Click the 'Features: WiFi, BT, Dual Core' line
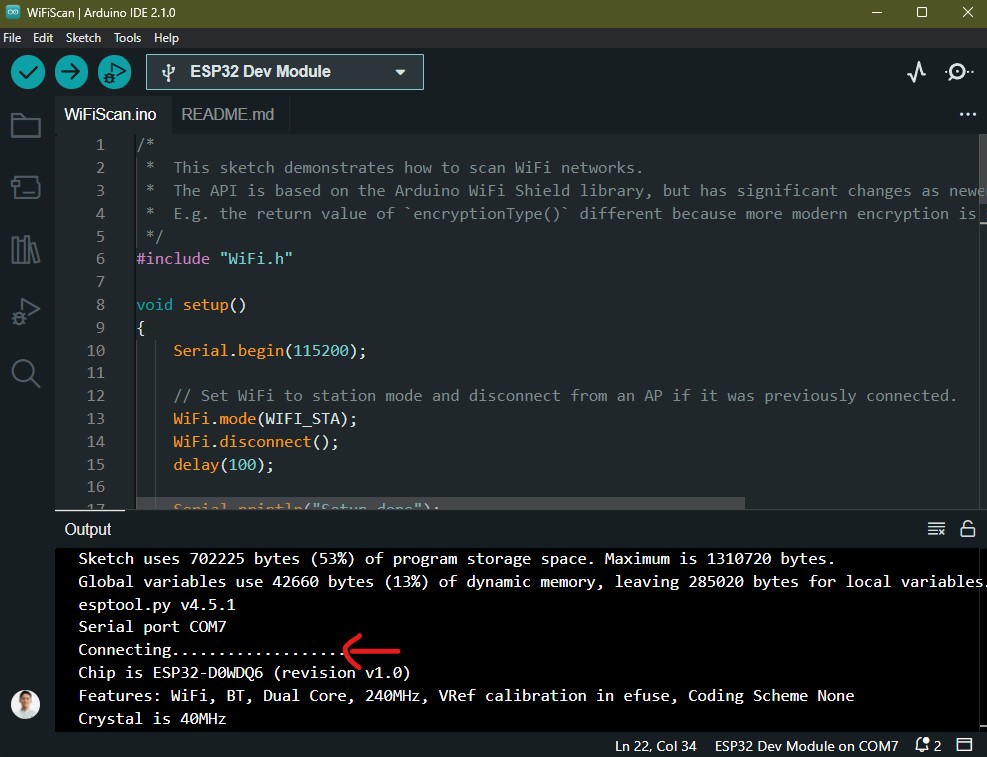This screenshot has width=987, height=757. pyautogui.click(x=466, y=695)
